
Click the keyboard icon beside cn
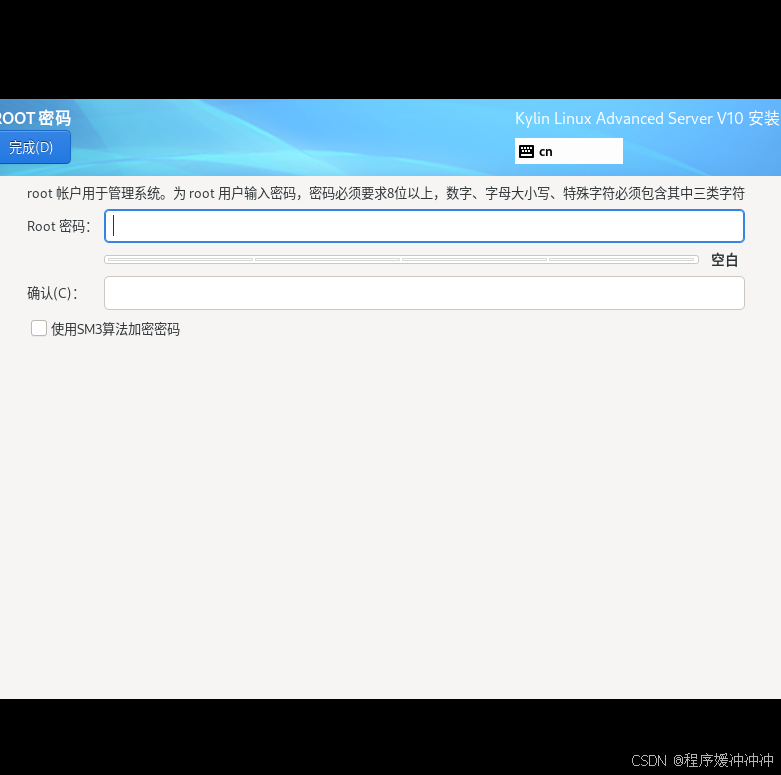coord(526,151)
